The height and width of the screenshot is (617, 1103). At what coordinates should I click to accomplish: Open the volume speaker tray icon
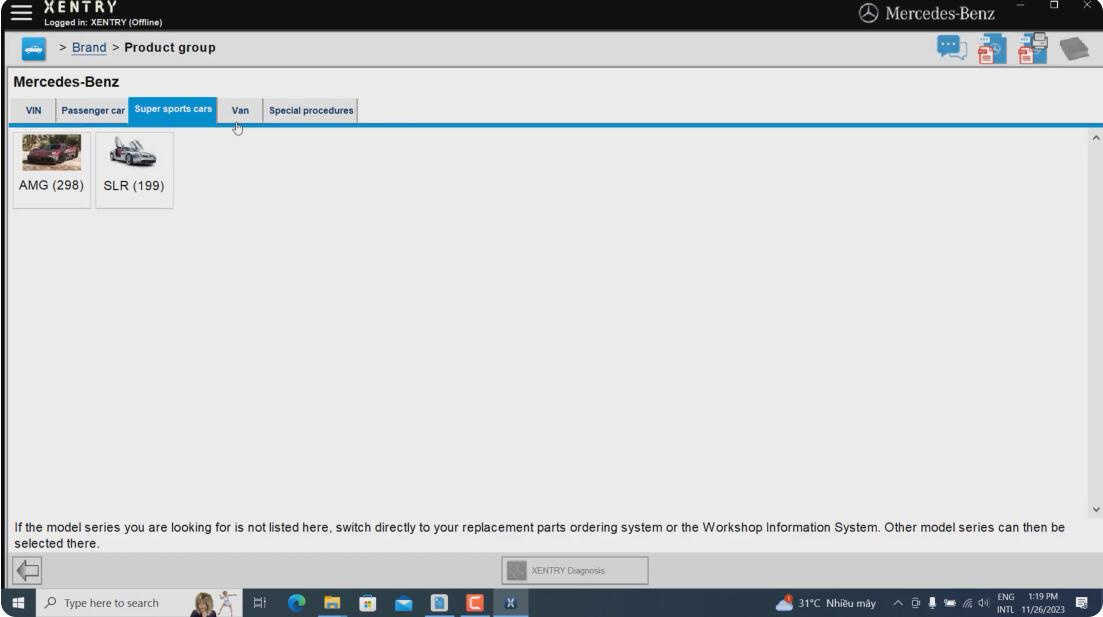[983, 603]
